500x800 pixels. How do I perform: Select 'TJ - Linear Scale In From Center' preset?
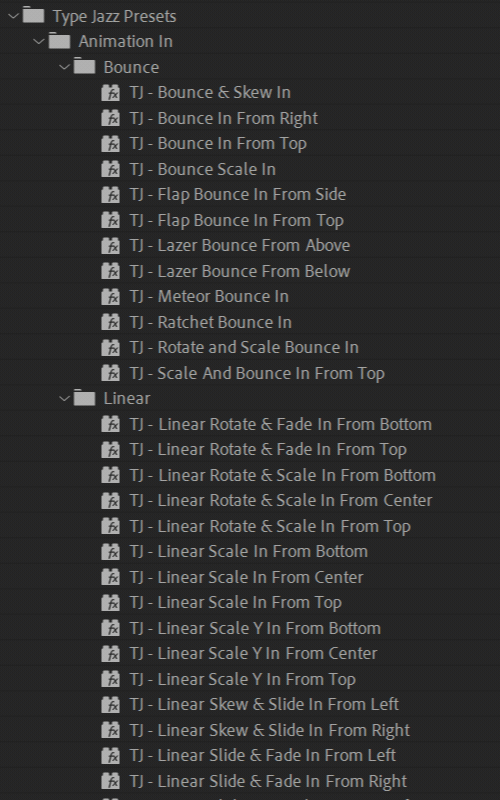point(246,577)
